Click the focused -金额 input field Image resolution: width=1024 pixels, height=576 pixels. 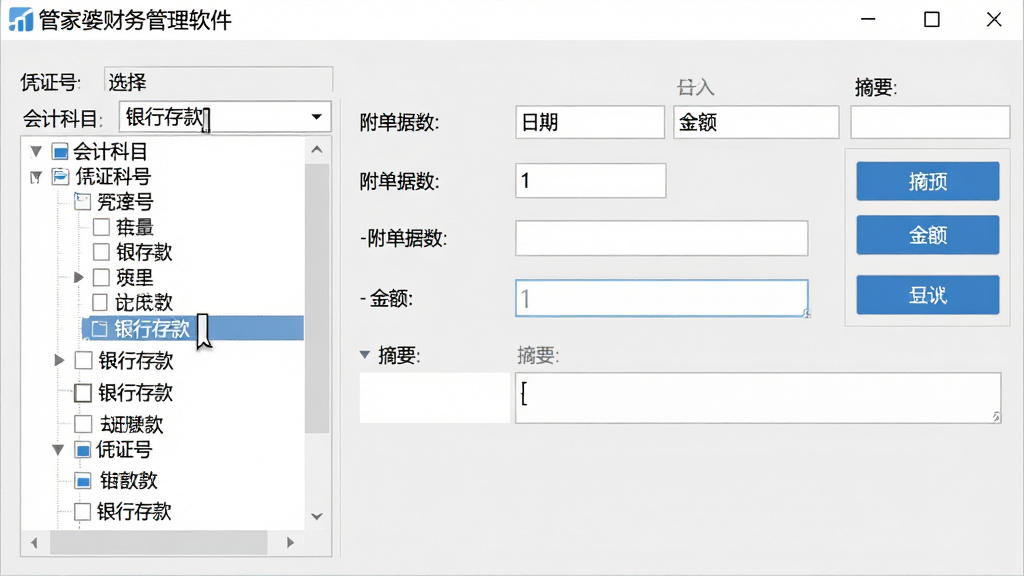(662, 298)
